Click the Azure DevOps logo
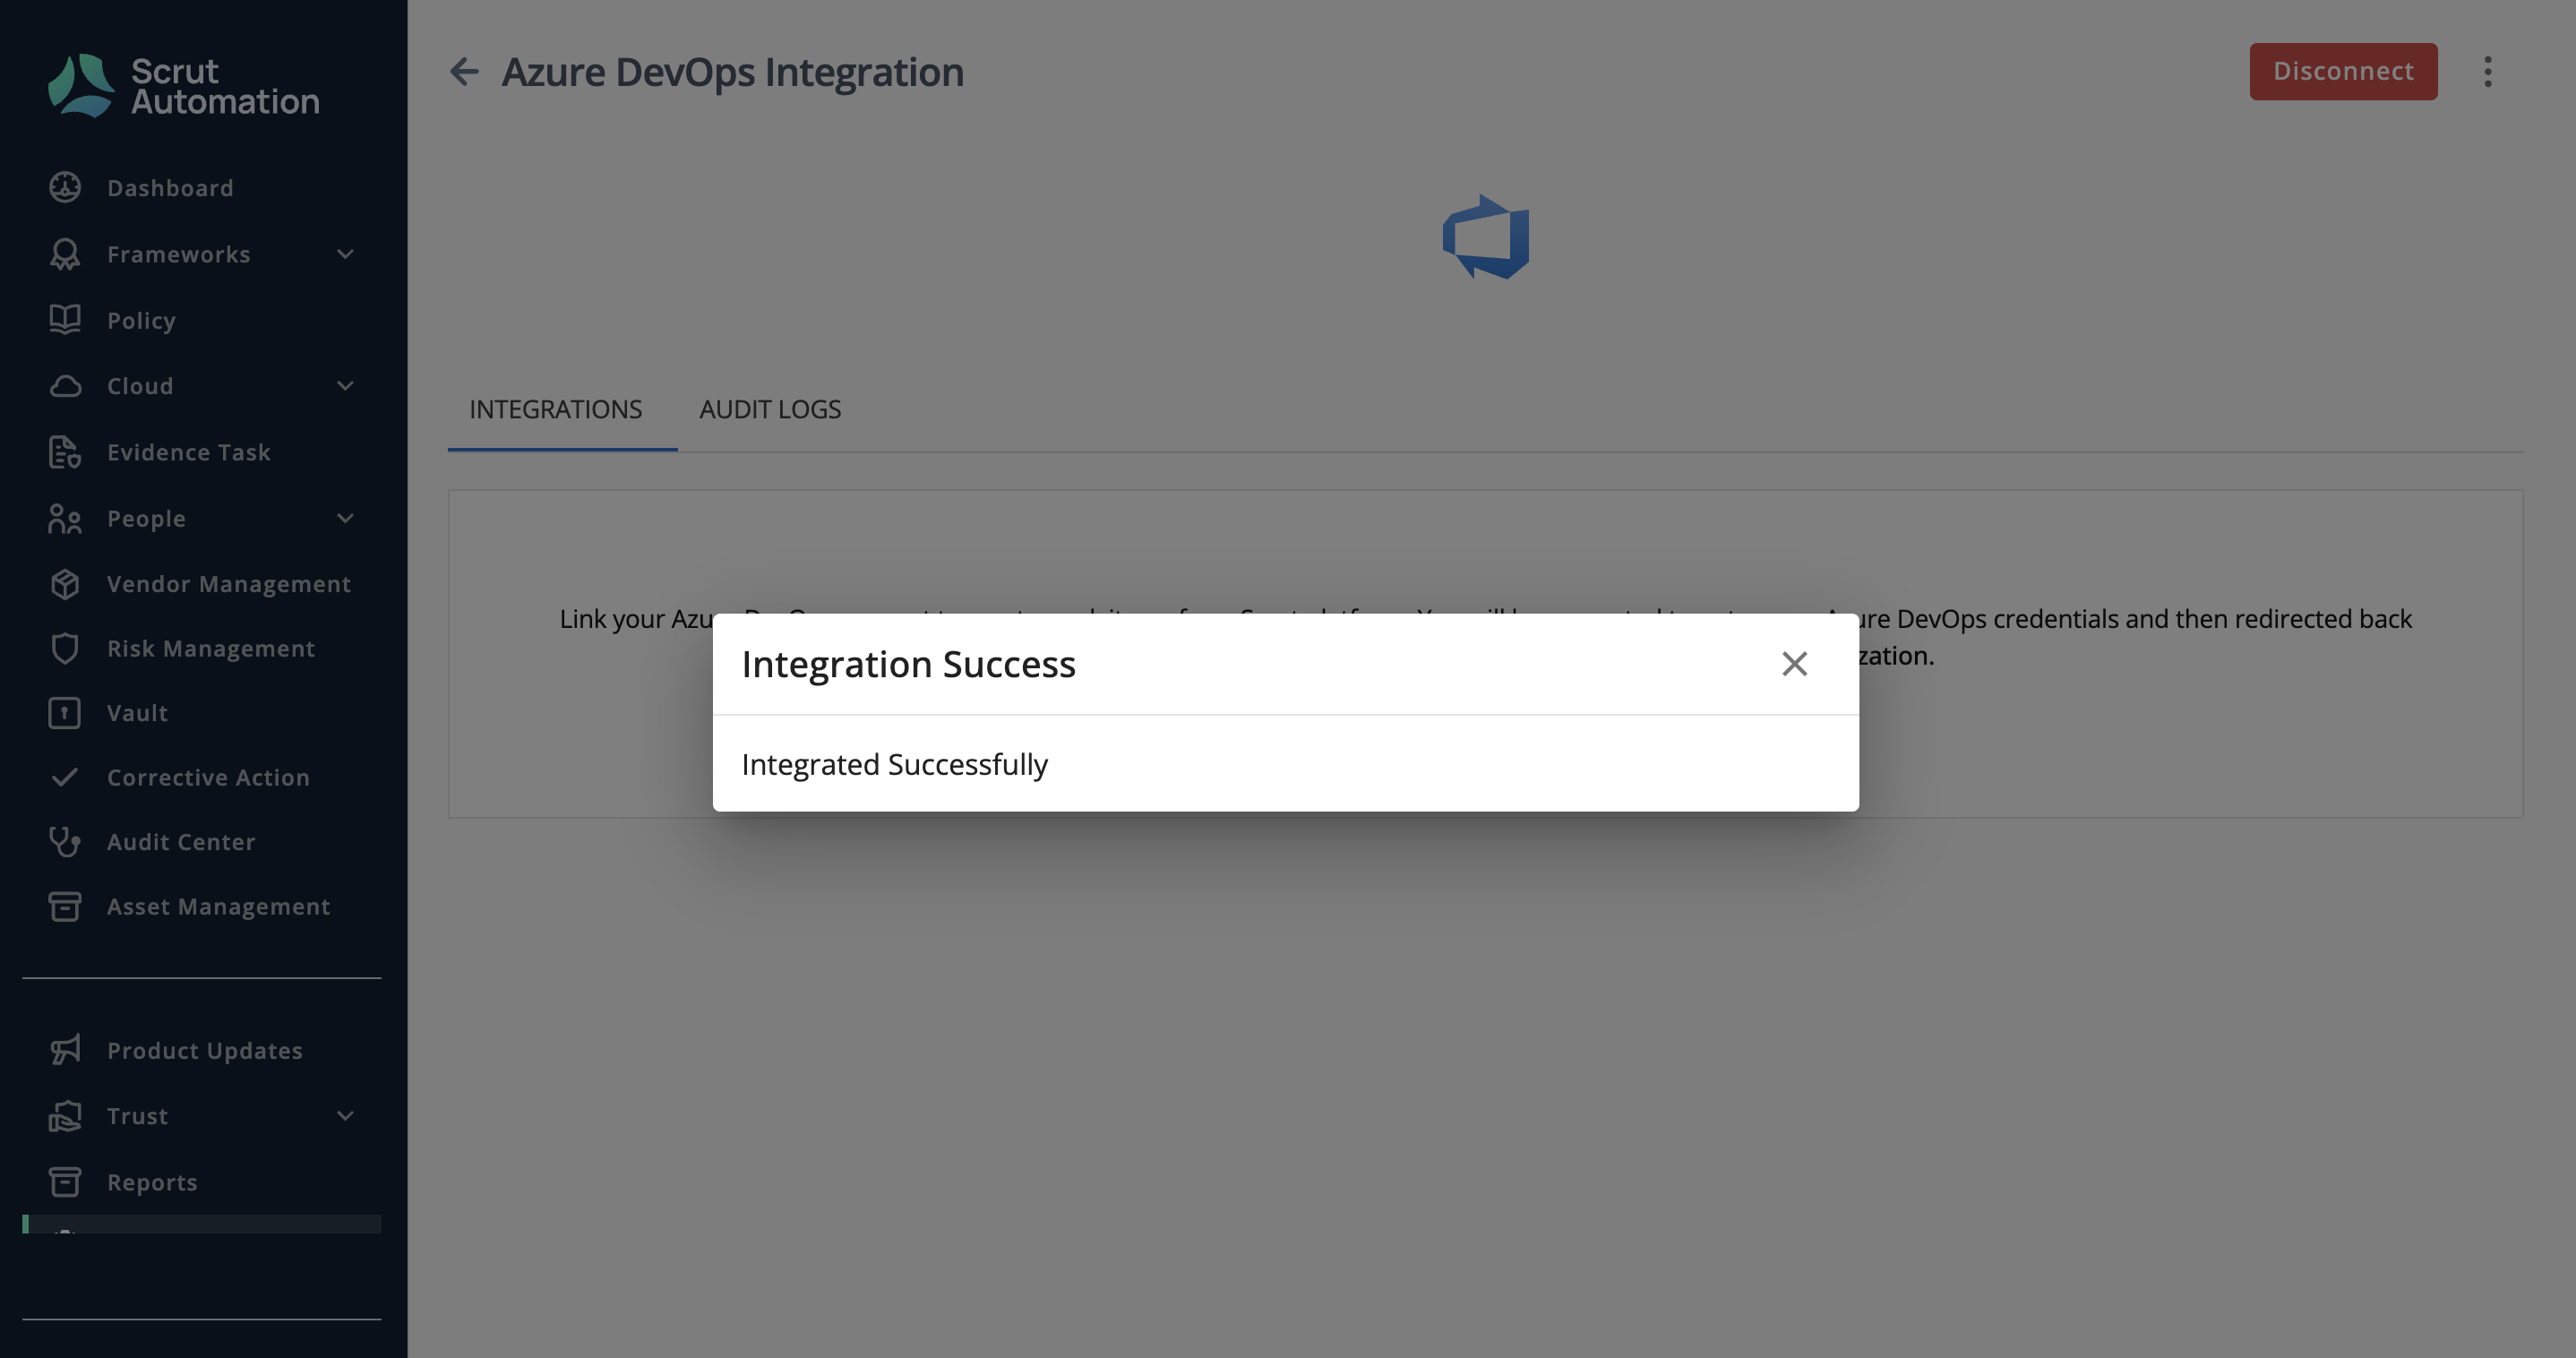Screen dimensions: 2576x1358 click(x=1486, y=237)
